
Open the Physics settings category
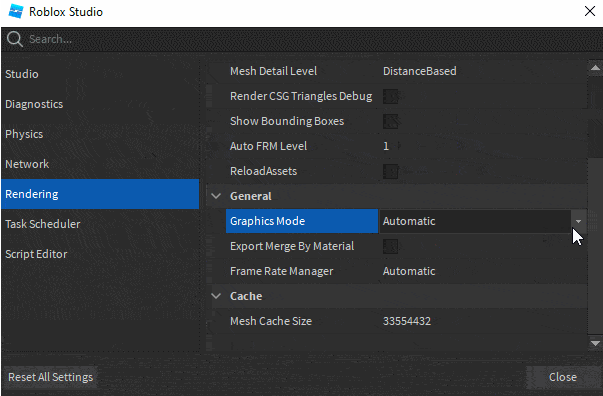click(x=100, y=134)
